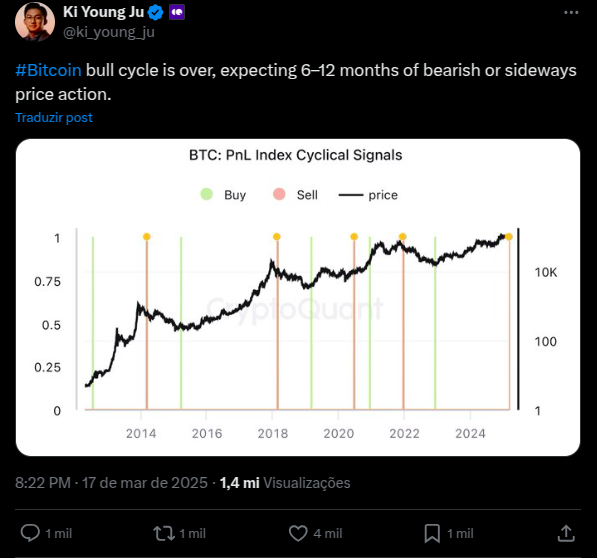Click Traduzir post link

[54, 118]
